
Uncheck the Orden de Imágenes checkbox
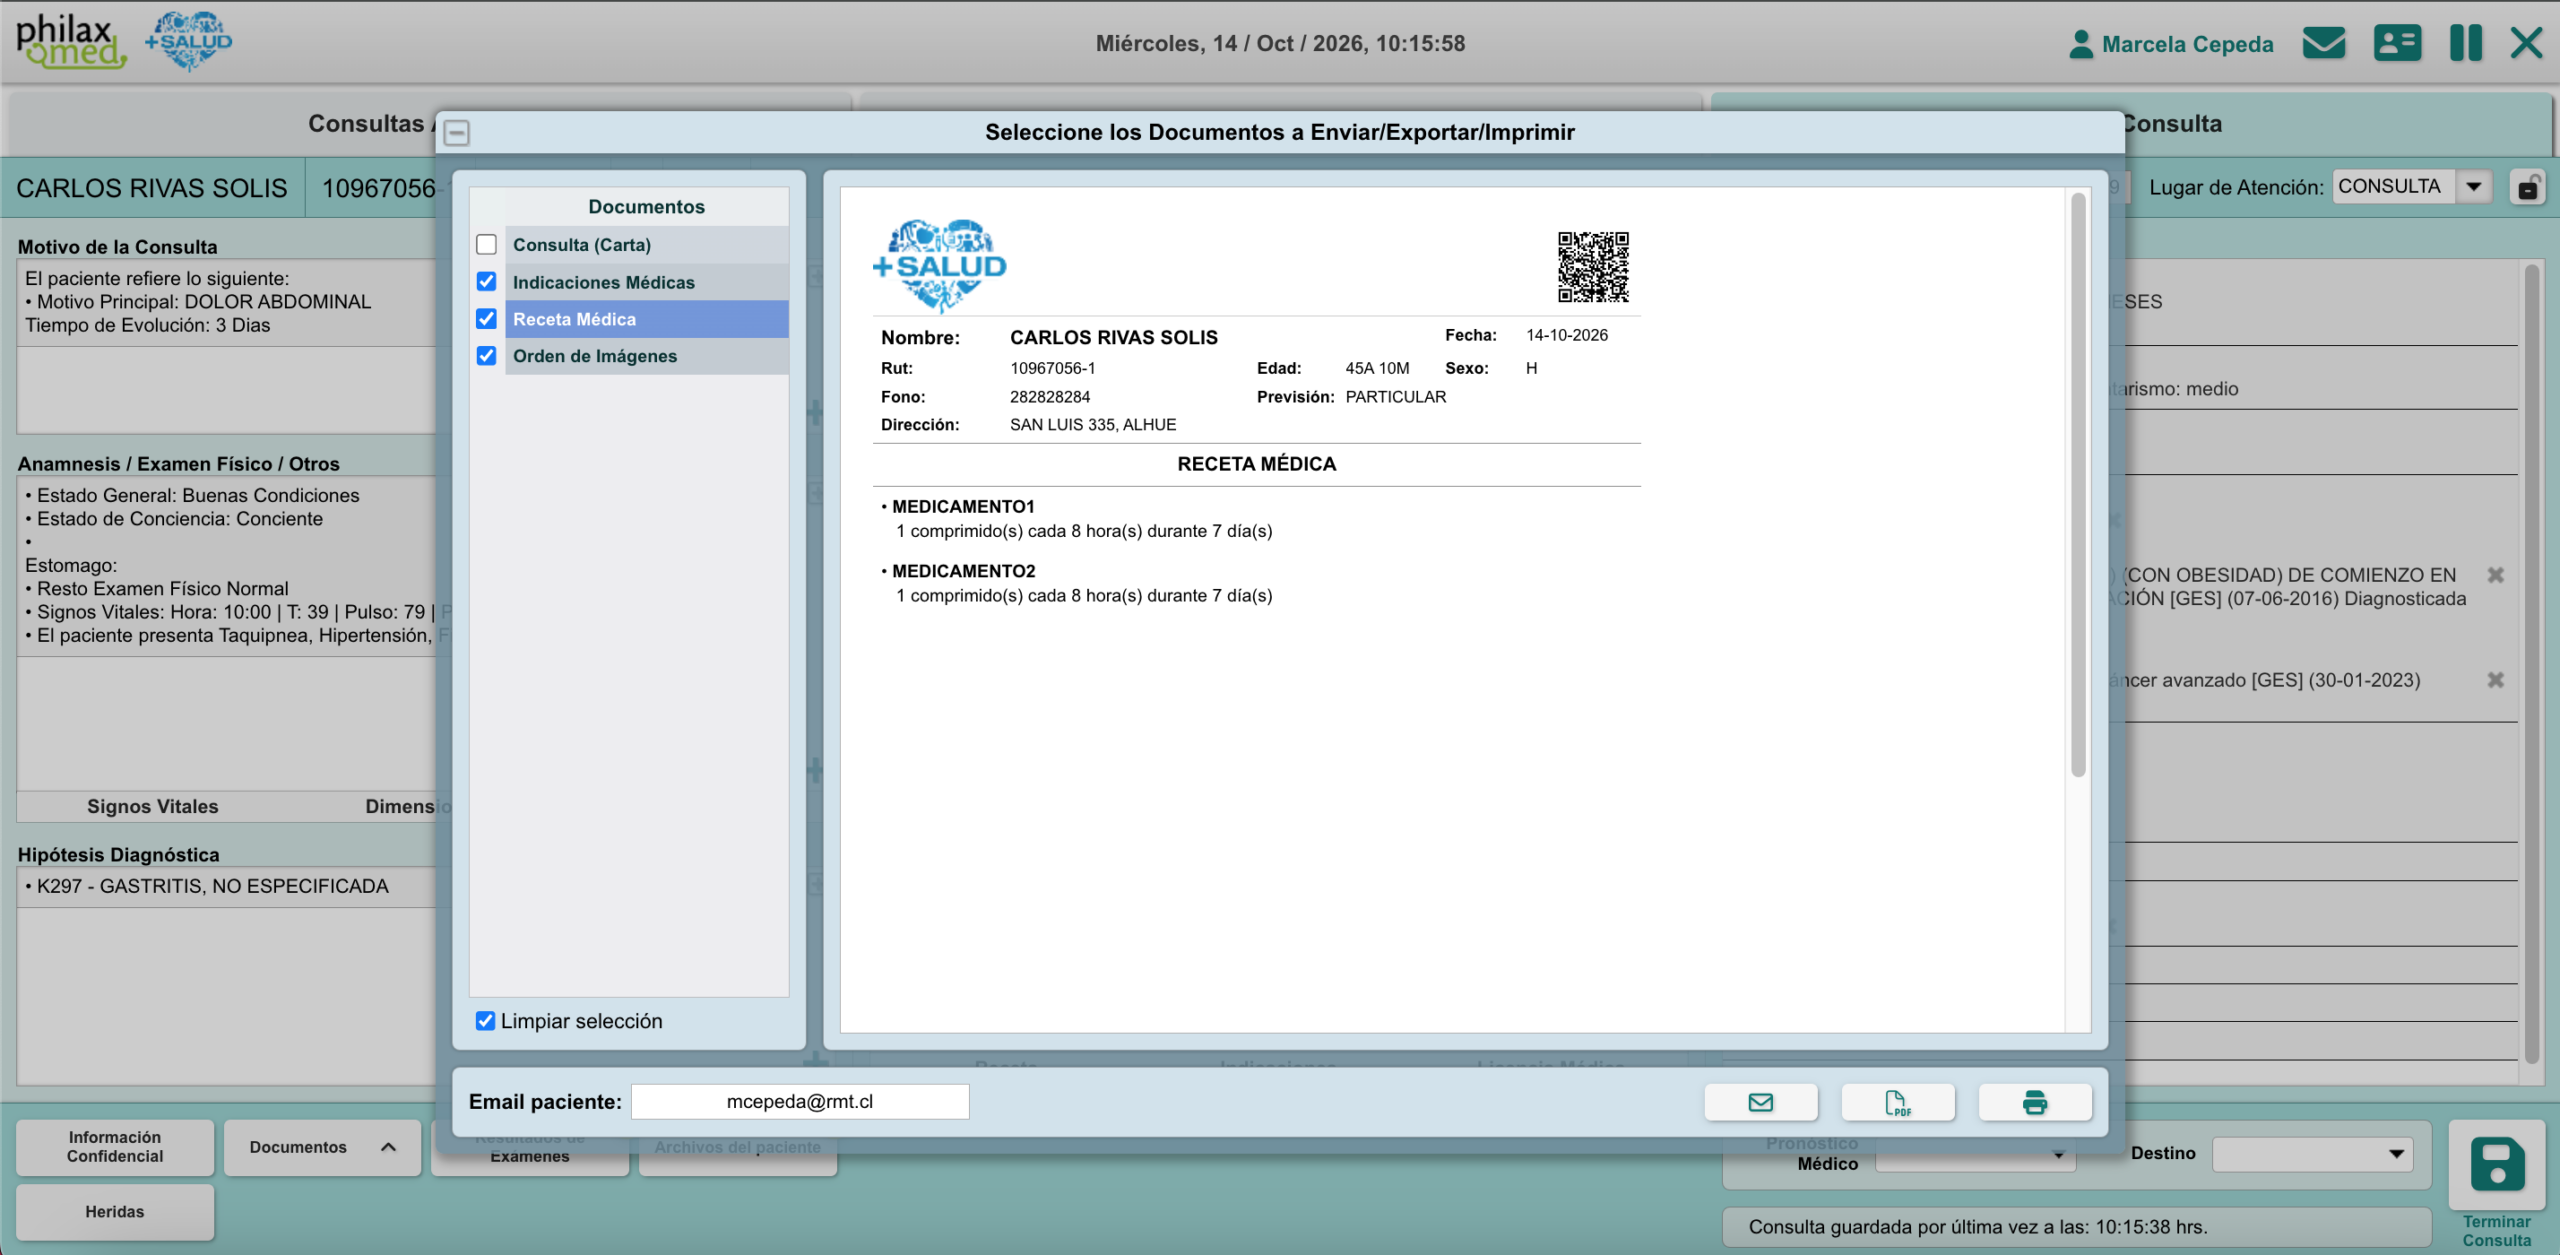[486, 356]
